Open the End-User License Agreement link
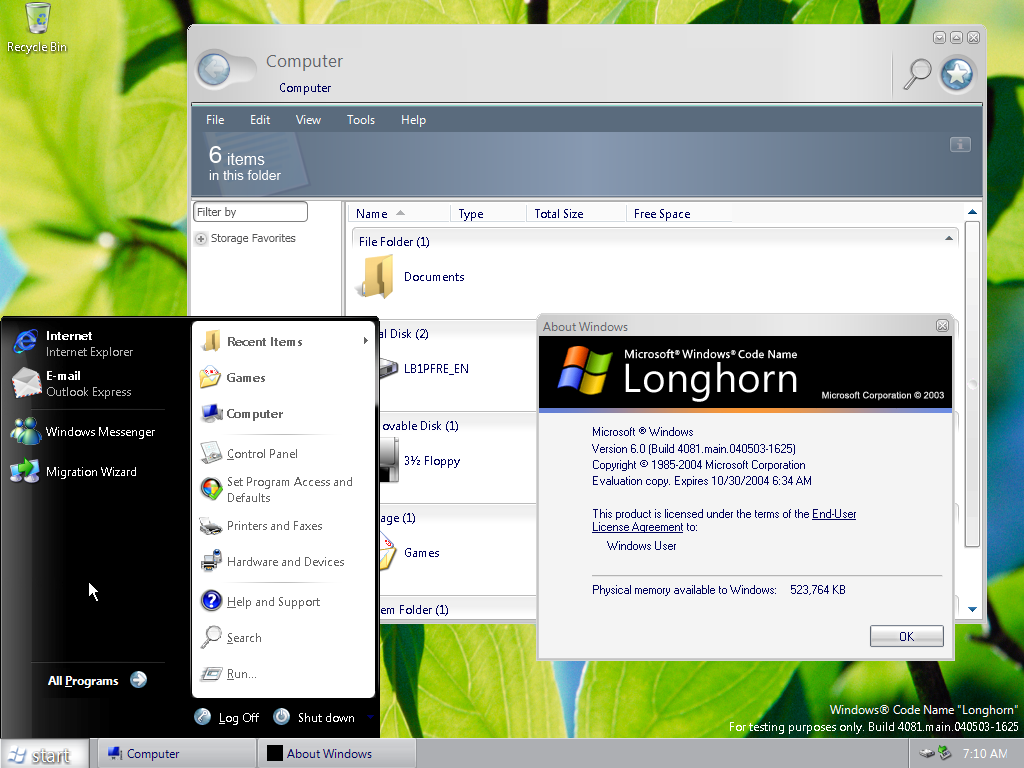The height and width of the screenshot is (768, 1024). 834,514
